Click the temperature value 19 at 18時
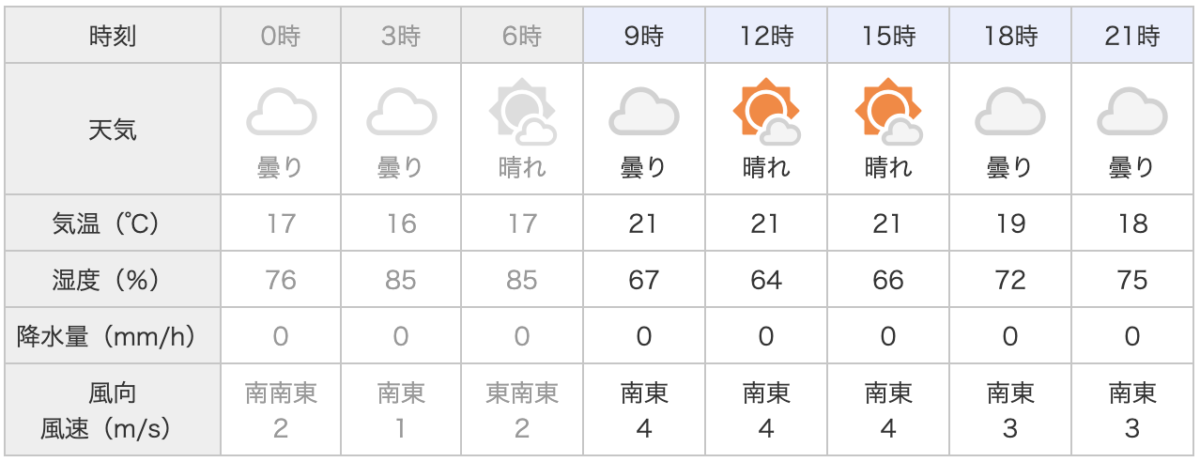 pyautogui.click(x=1009, y=222)
